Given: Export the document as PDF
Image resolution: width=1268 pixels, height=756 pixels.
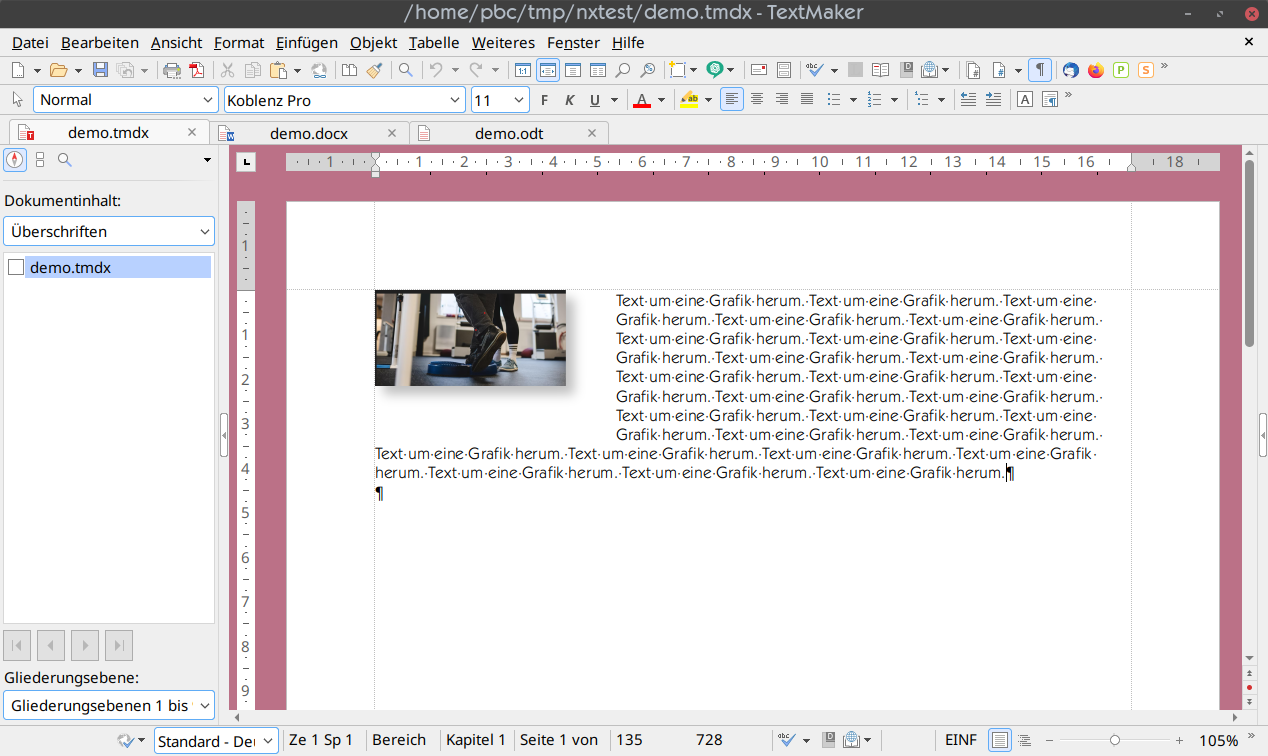Looking at the screenshot, I should click(x=196, y=70).
